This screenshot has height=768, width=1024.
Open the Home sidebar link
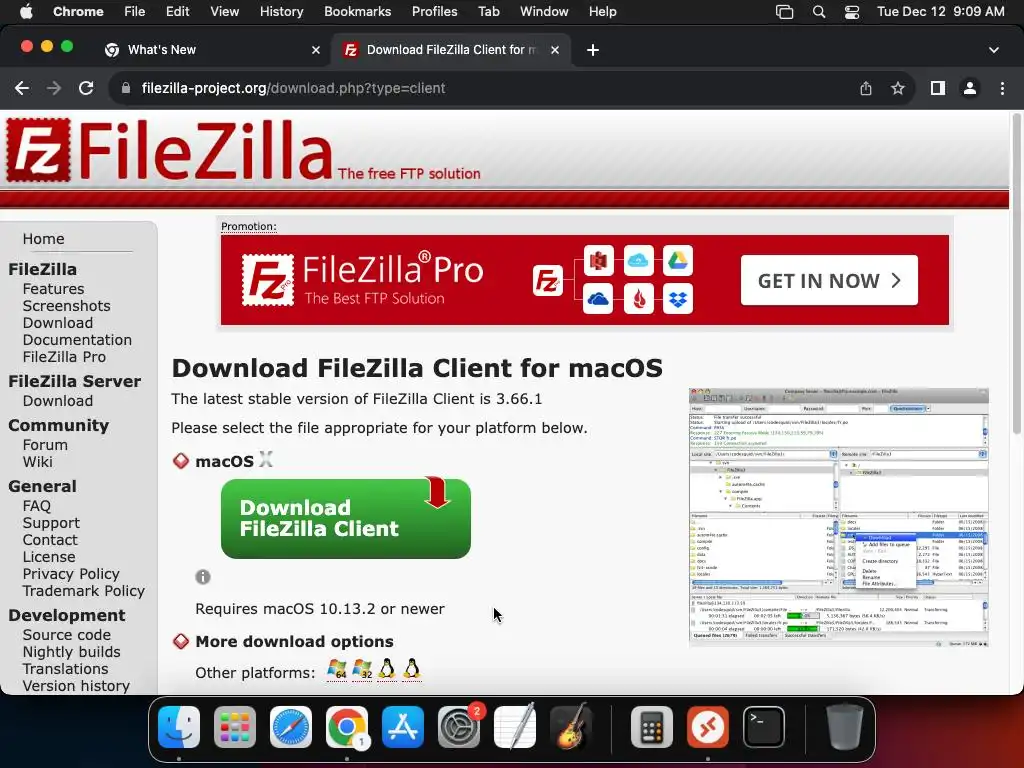[43, 239]
